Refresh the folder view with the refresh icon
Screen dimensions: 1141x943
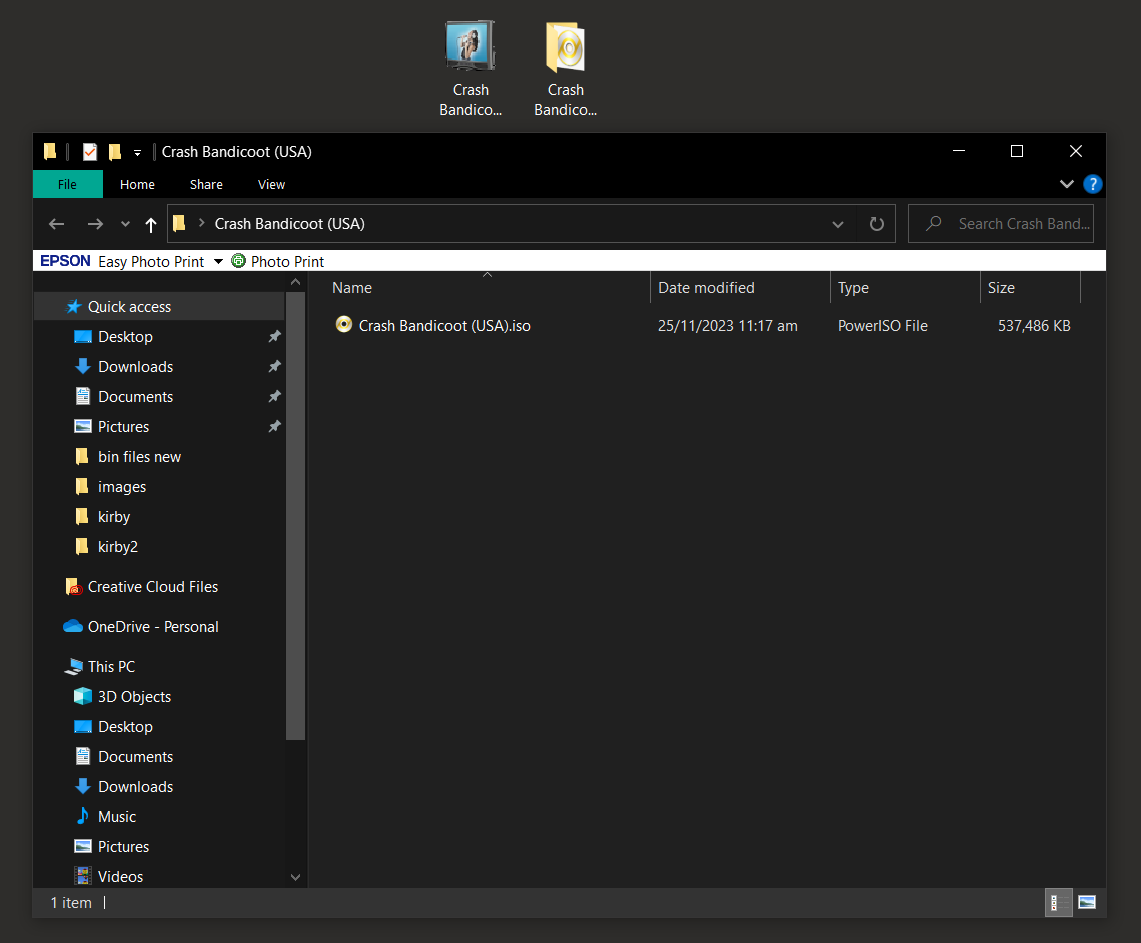point(877,223)
